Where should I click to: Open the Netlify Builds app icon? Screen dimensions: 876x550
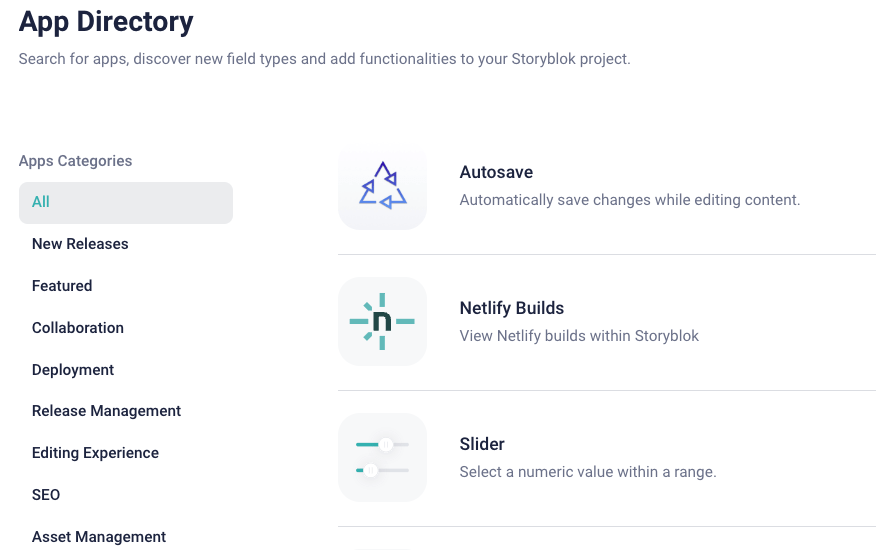(382, 321)
